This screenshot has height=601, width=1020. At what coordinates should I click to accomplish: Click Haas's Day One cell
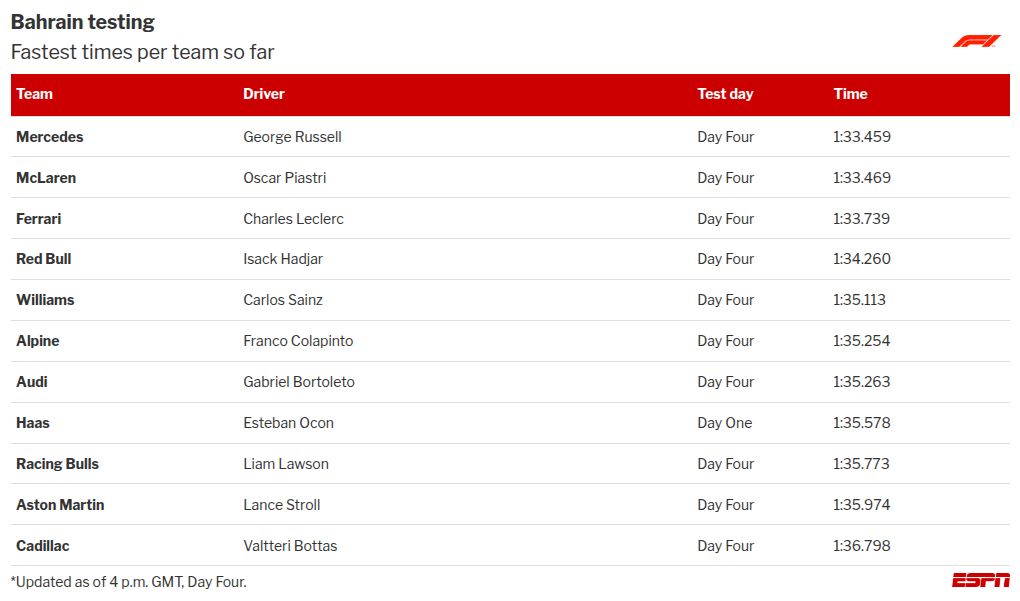(725, 423)
